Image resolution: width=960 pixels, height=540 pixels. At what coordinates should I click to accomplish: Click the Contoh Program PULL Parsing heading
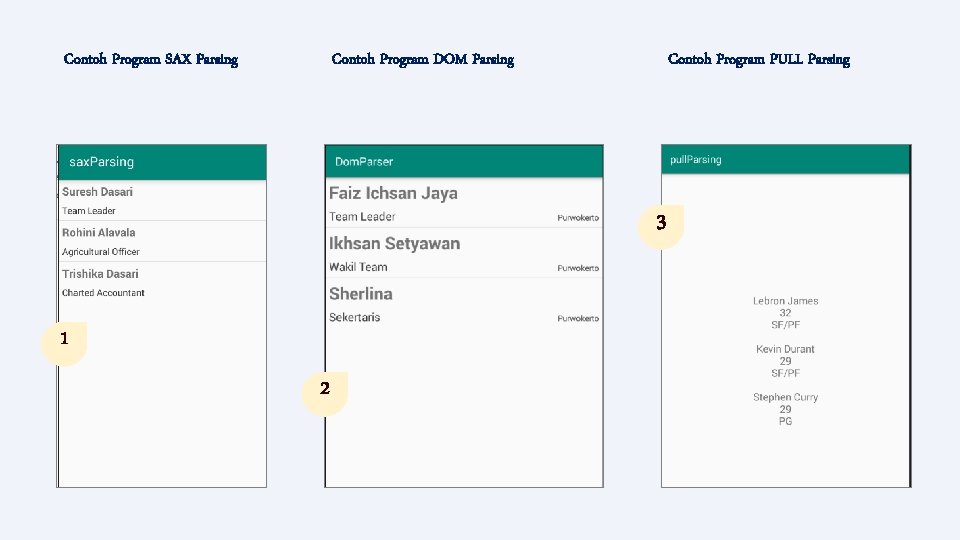tap(758, 59)
